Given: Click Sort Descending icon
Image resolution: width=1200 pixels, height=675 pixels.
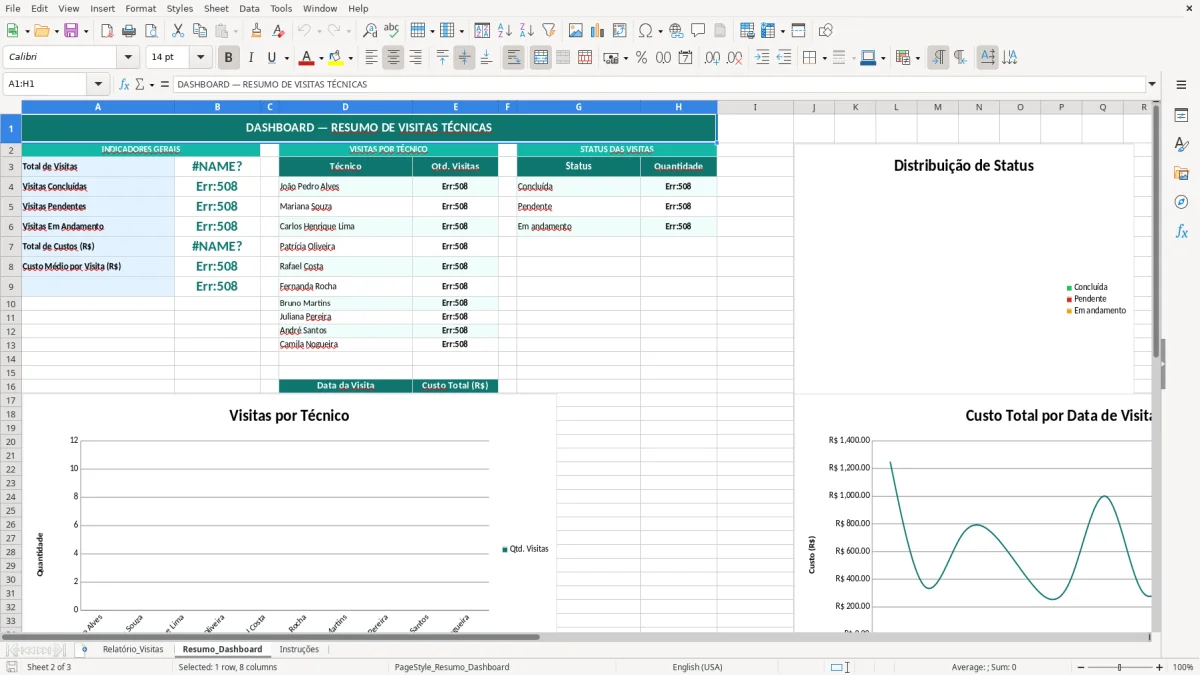Looking at the screenshot, I should [x=527, y=31].
